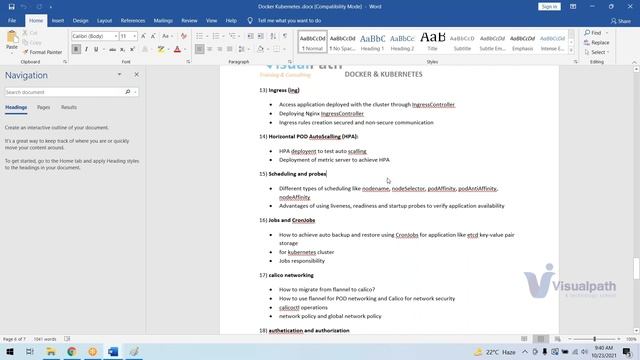The height and width of the screenshot is (360, 640).
Task: Apply red font color
Action: 177,49
